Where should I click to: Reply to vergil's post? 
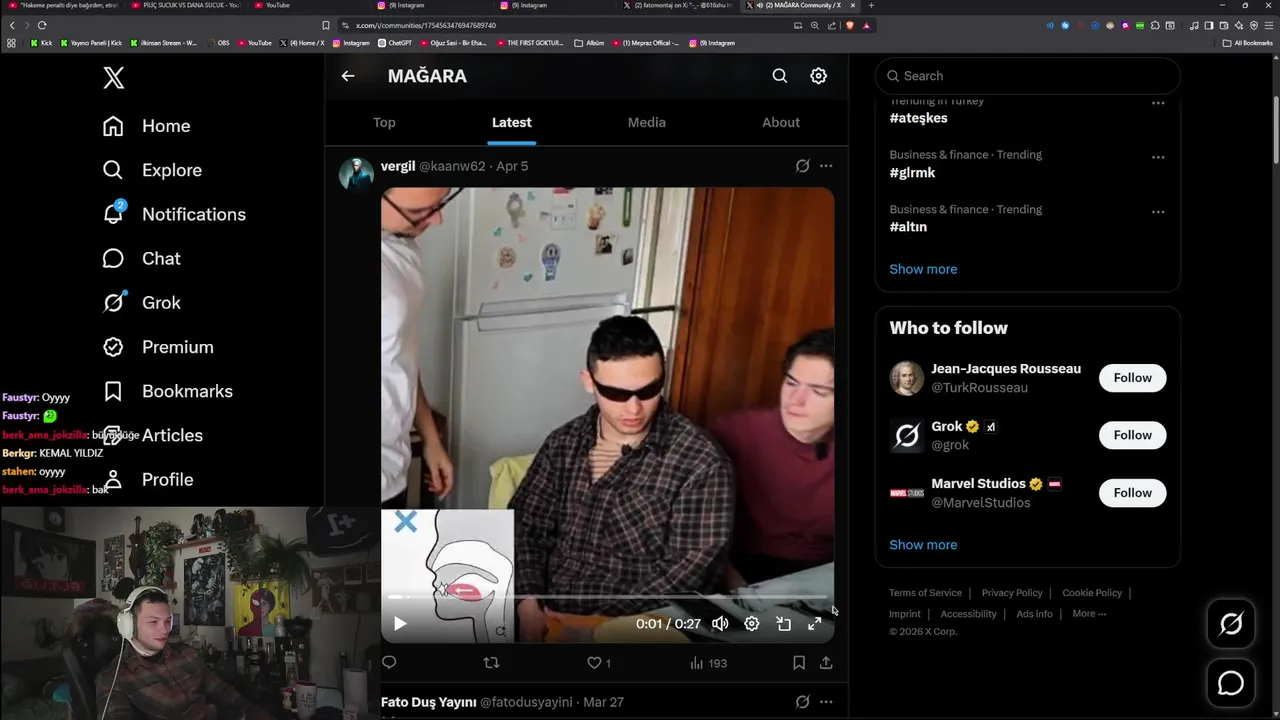tap(389, 662)
